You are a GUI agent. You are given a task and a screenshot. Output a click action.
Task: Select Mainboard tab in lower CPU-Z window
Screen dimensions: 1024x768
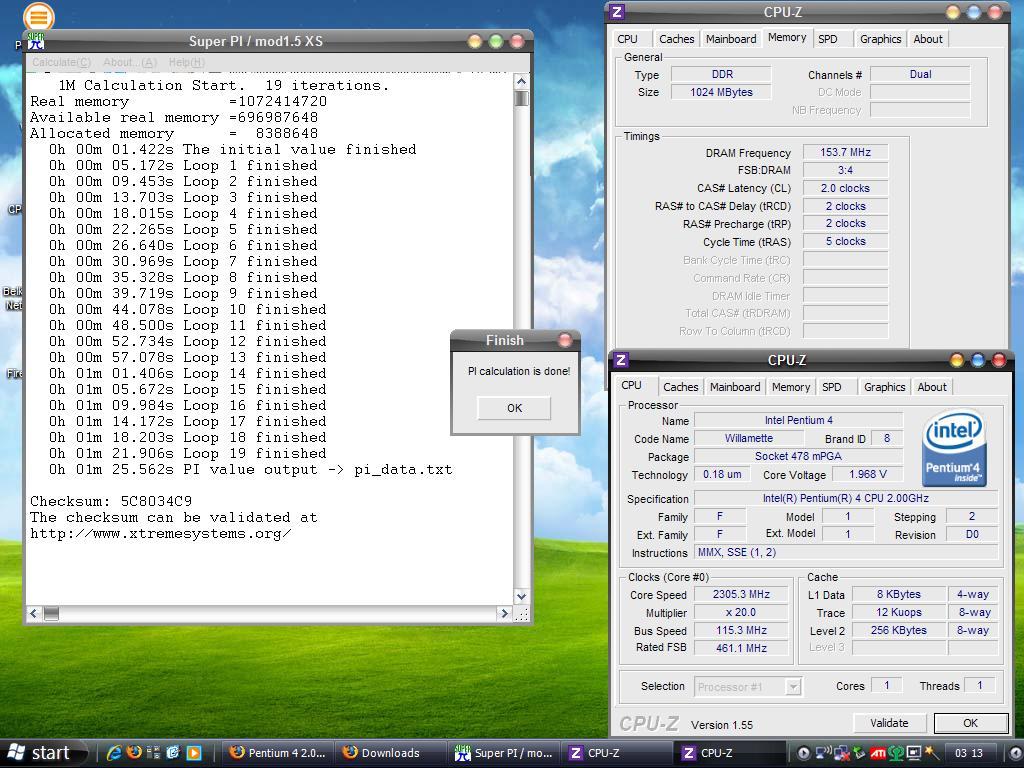735,387
